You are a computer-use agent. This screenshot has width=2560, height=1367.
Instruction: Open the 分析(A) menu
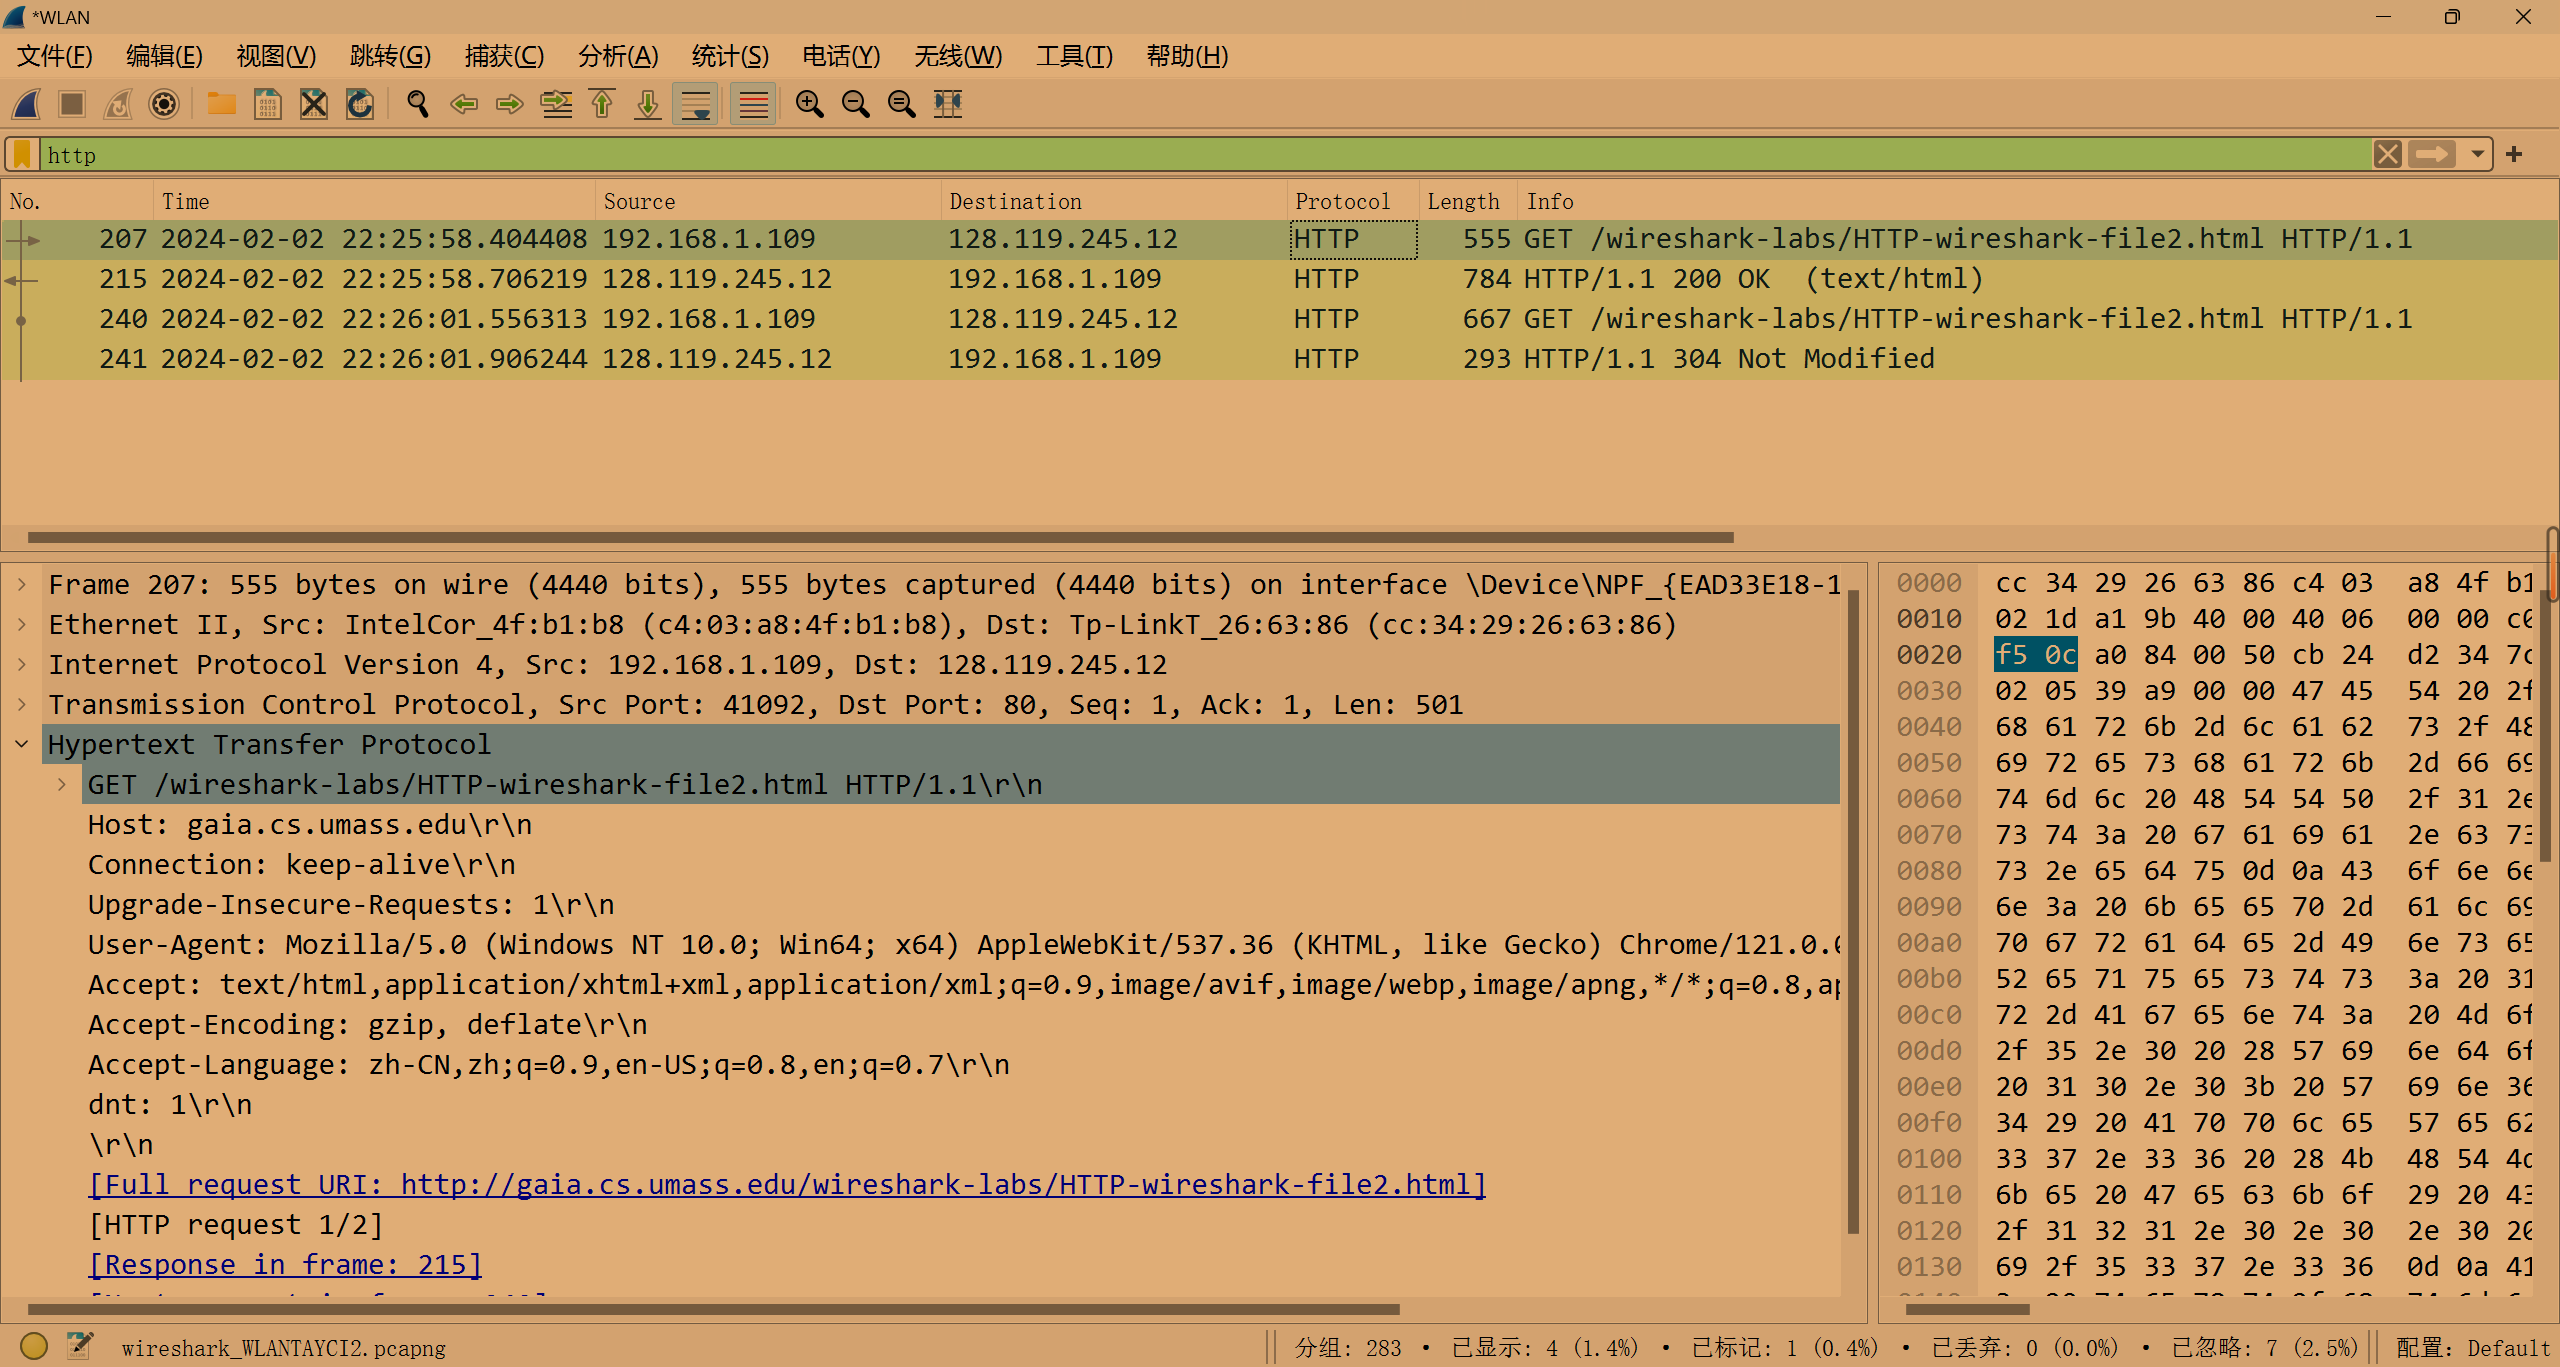619,56
